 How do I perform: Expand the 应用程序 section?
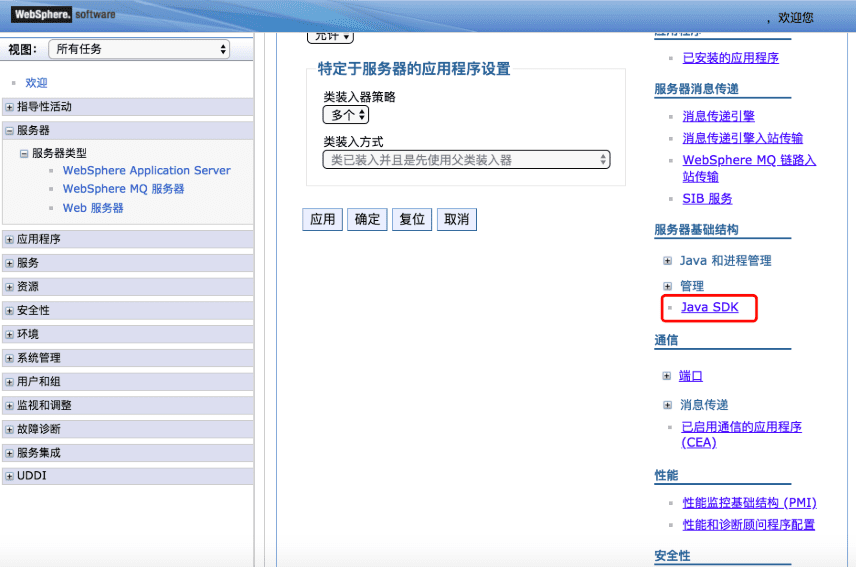pyautogui.click(x=9, y=240)
